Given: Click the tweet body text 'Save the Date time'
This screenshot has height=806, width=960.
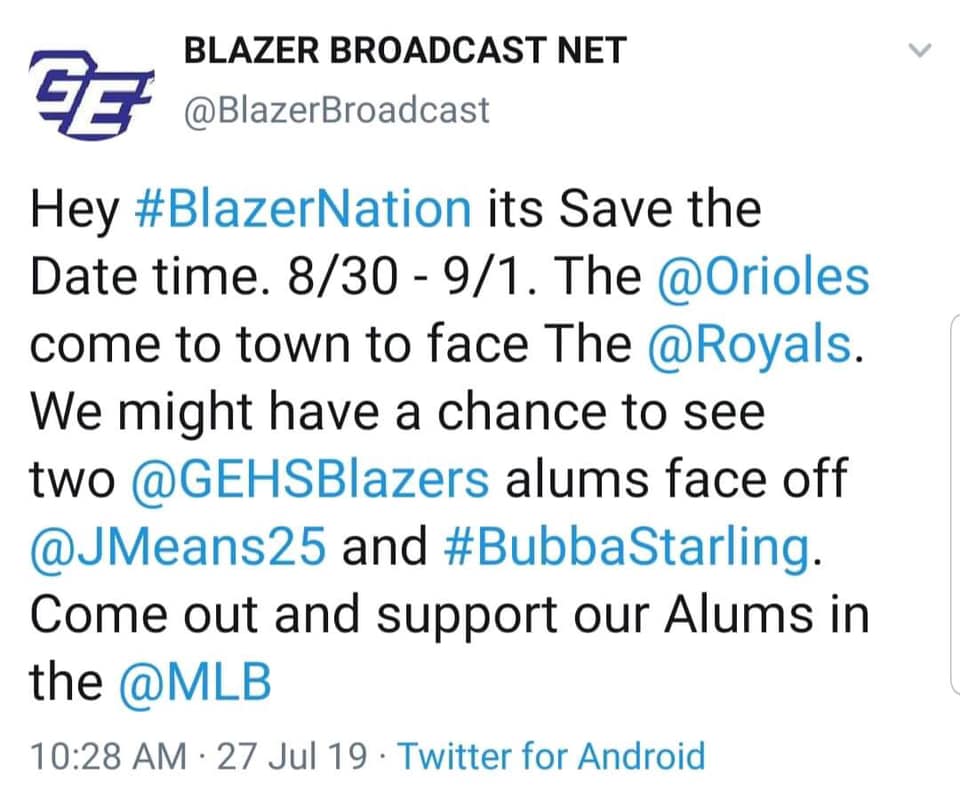Looking at the screenshot, I should [396, 243].
